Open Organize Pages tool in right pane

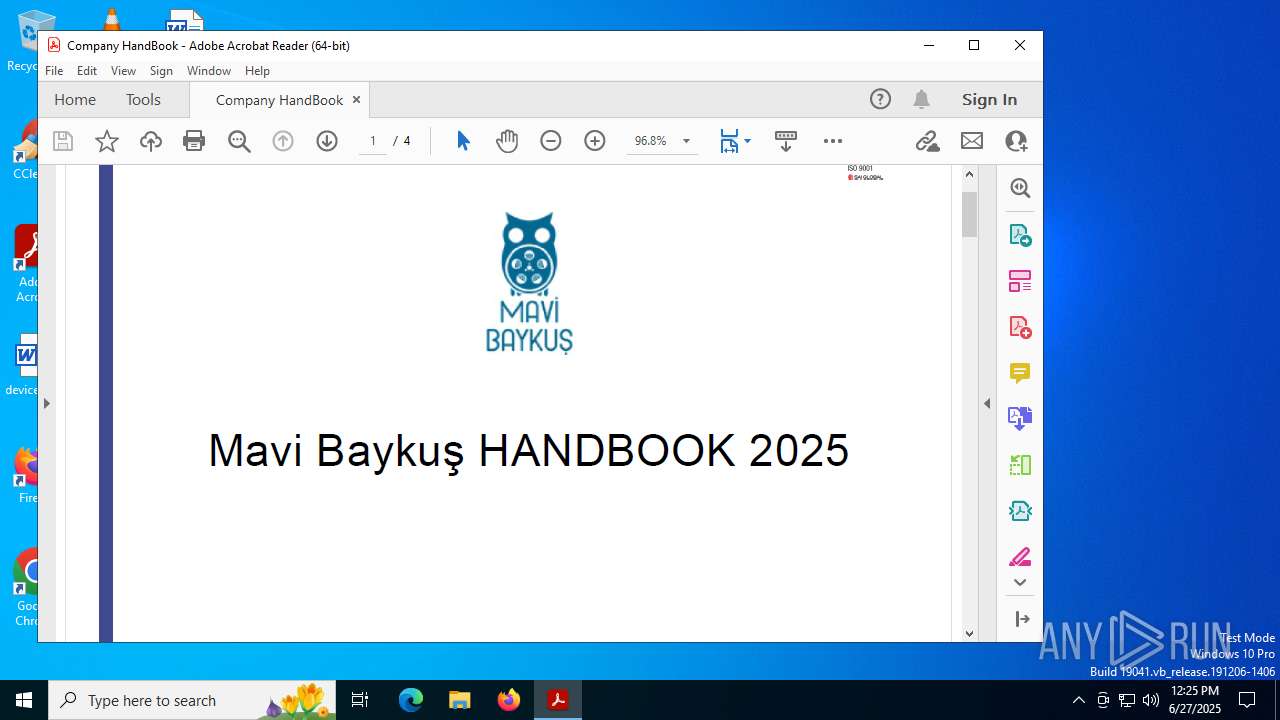[x=1020, y=281]
